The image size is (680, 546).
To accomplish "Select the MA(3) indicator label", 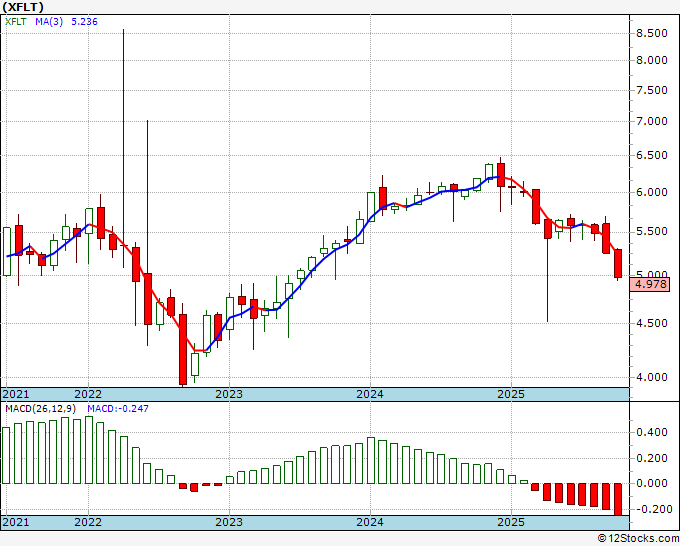I will [x=49, y=21].
